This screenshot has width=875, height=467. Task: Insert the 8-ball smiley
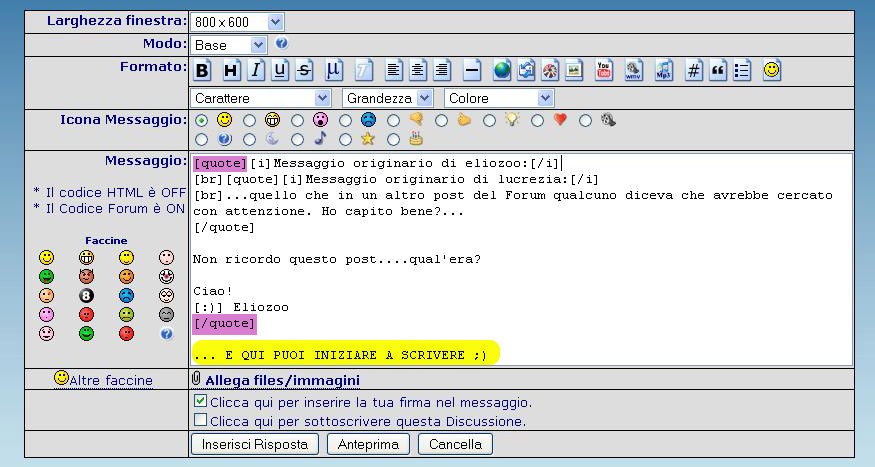point(86,295)
